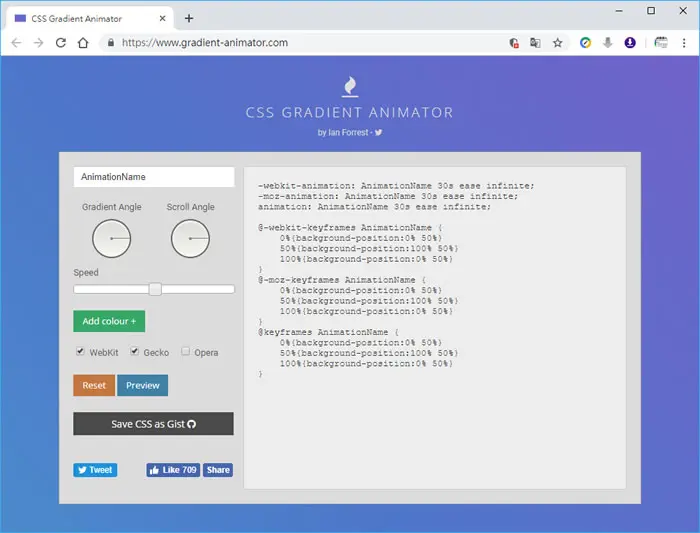700x533 pixels.
Task: Open a new browser tab
Action: click(x=189, y=18)
